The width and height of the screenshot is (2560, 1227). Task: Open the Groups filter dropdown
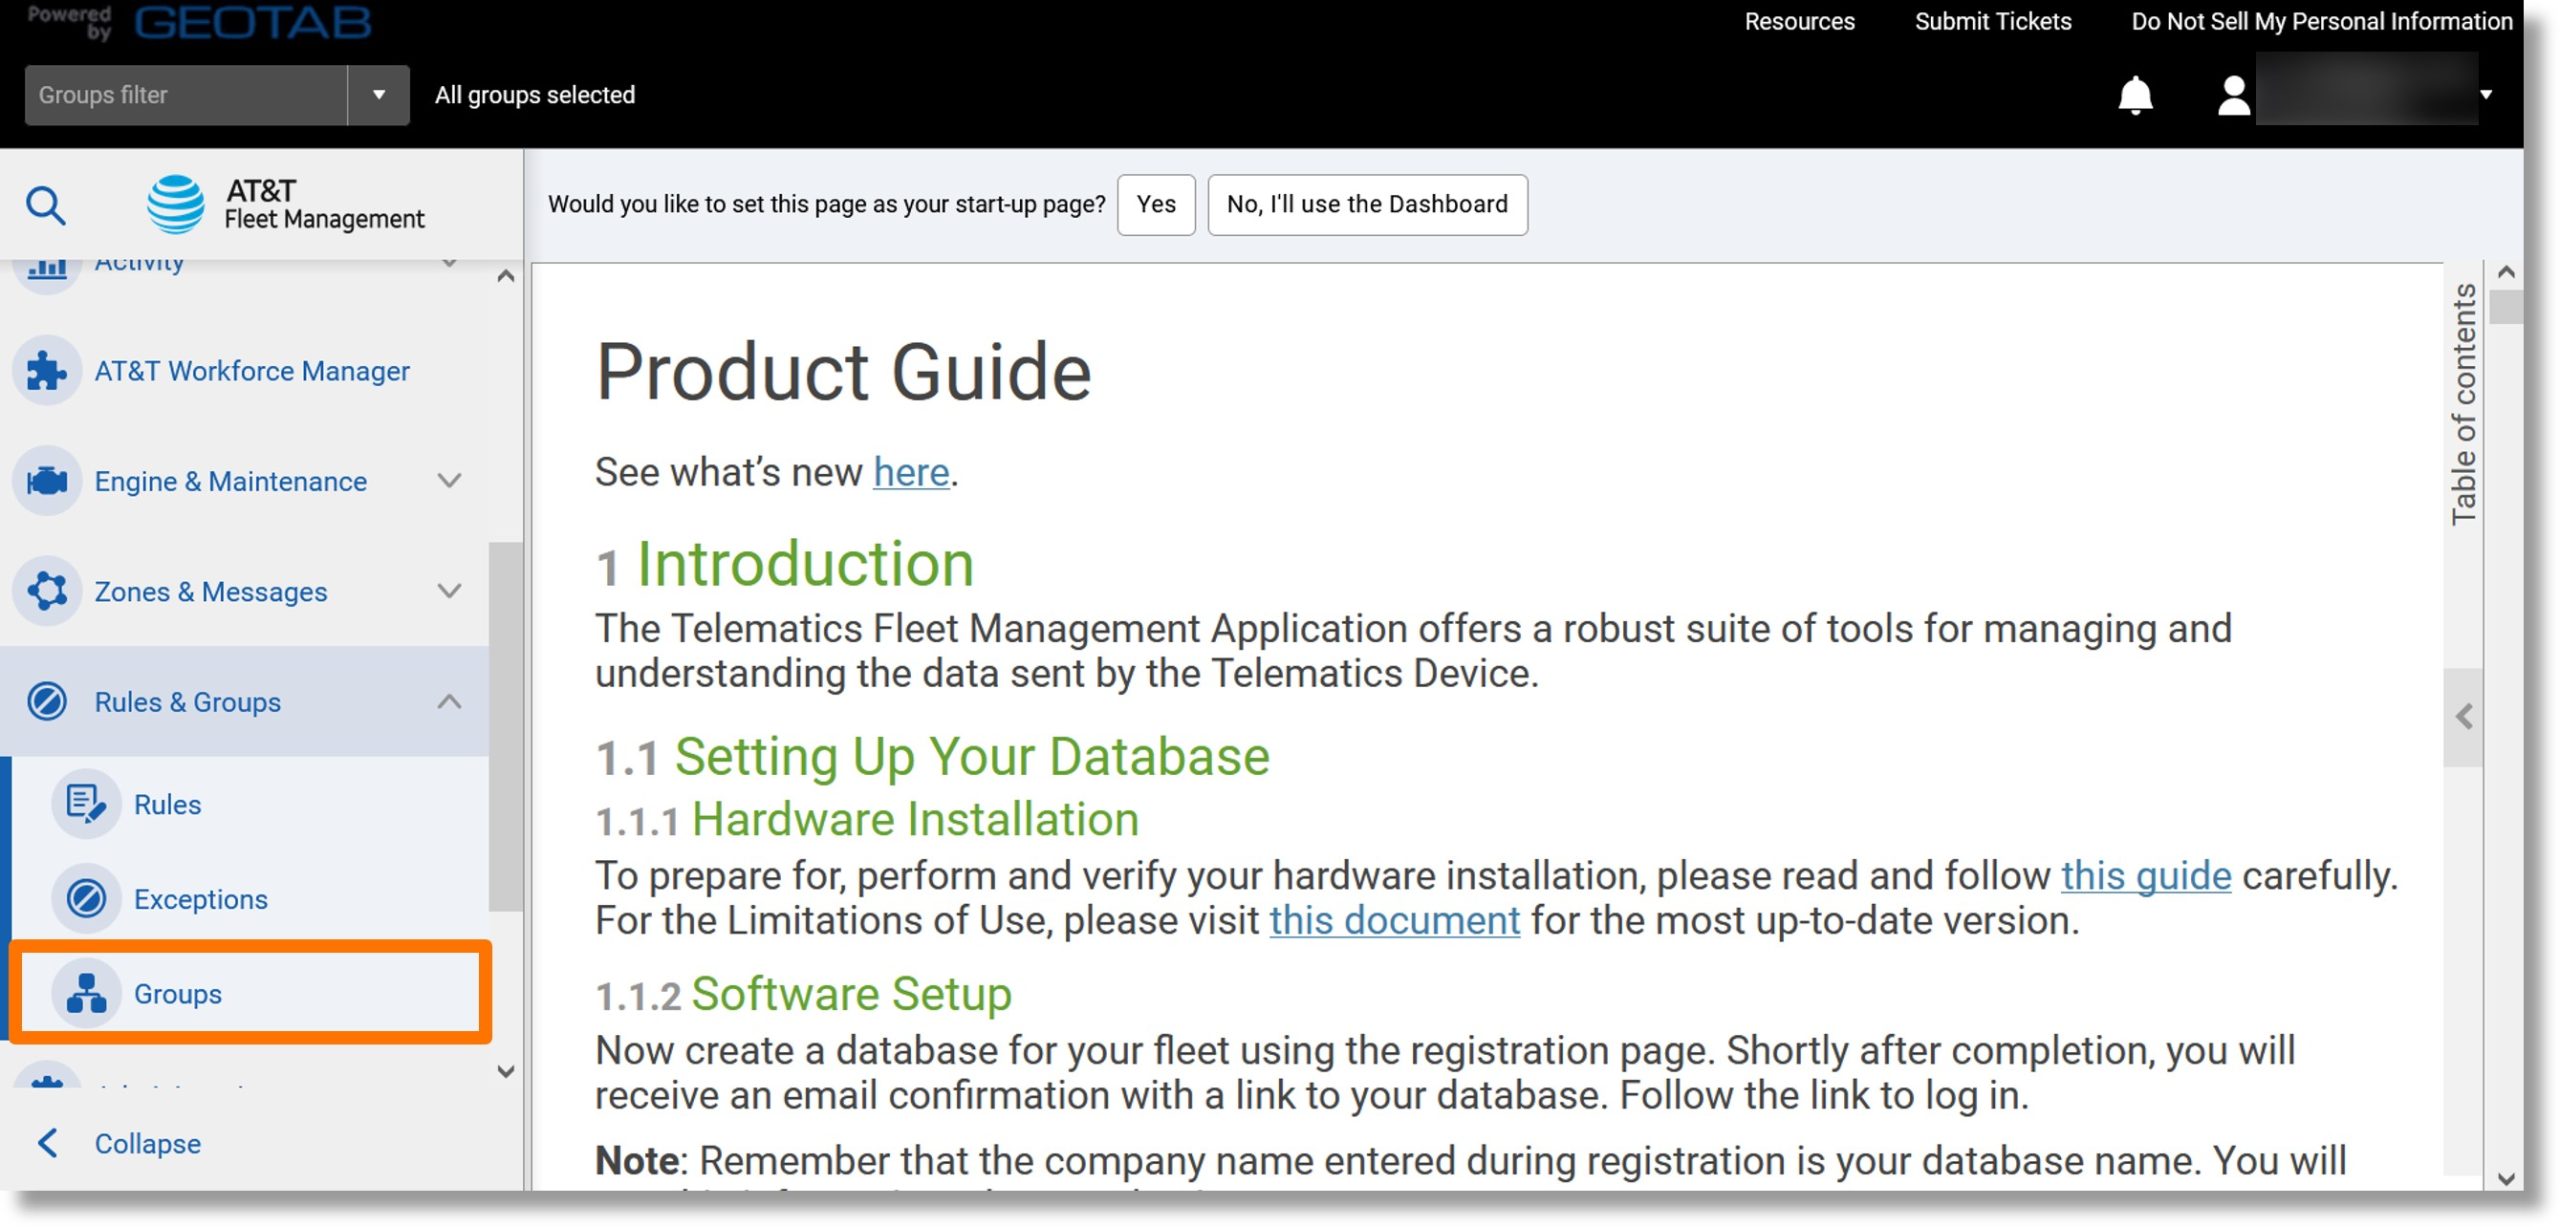pyautogui.click(x=376, y=93)
